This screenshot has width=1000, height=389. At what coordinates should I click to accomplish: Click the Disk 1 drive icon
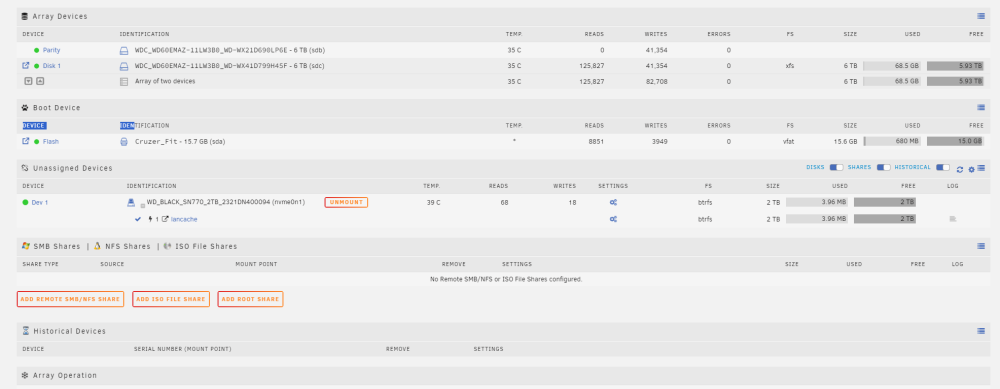coord(124,66)
